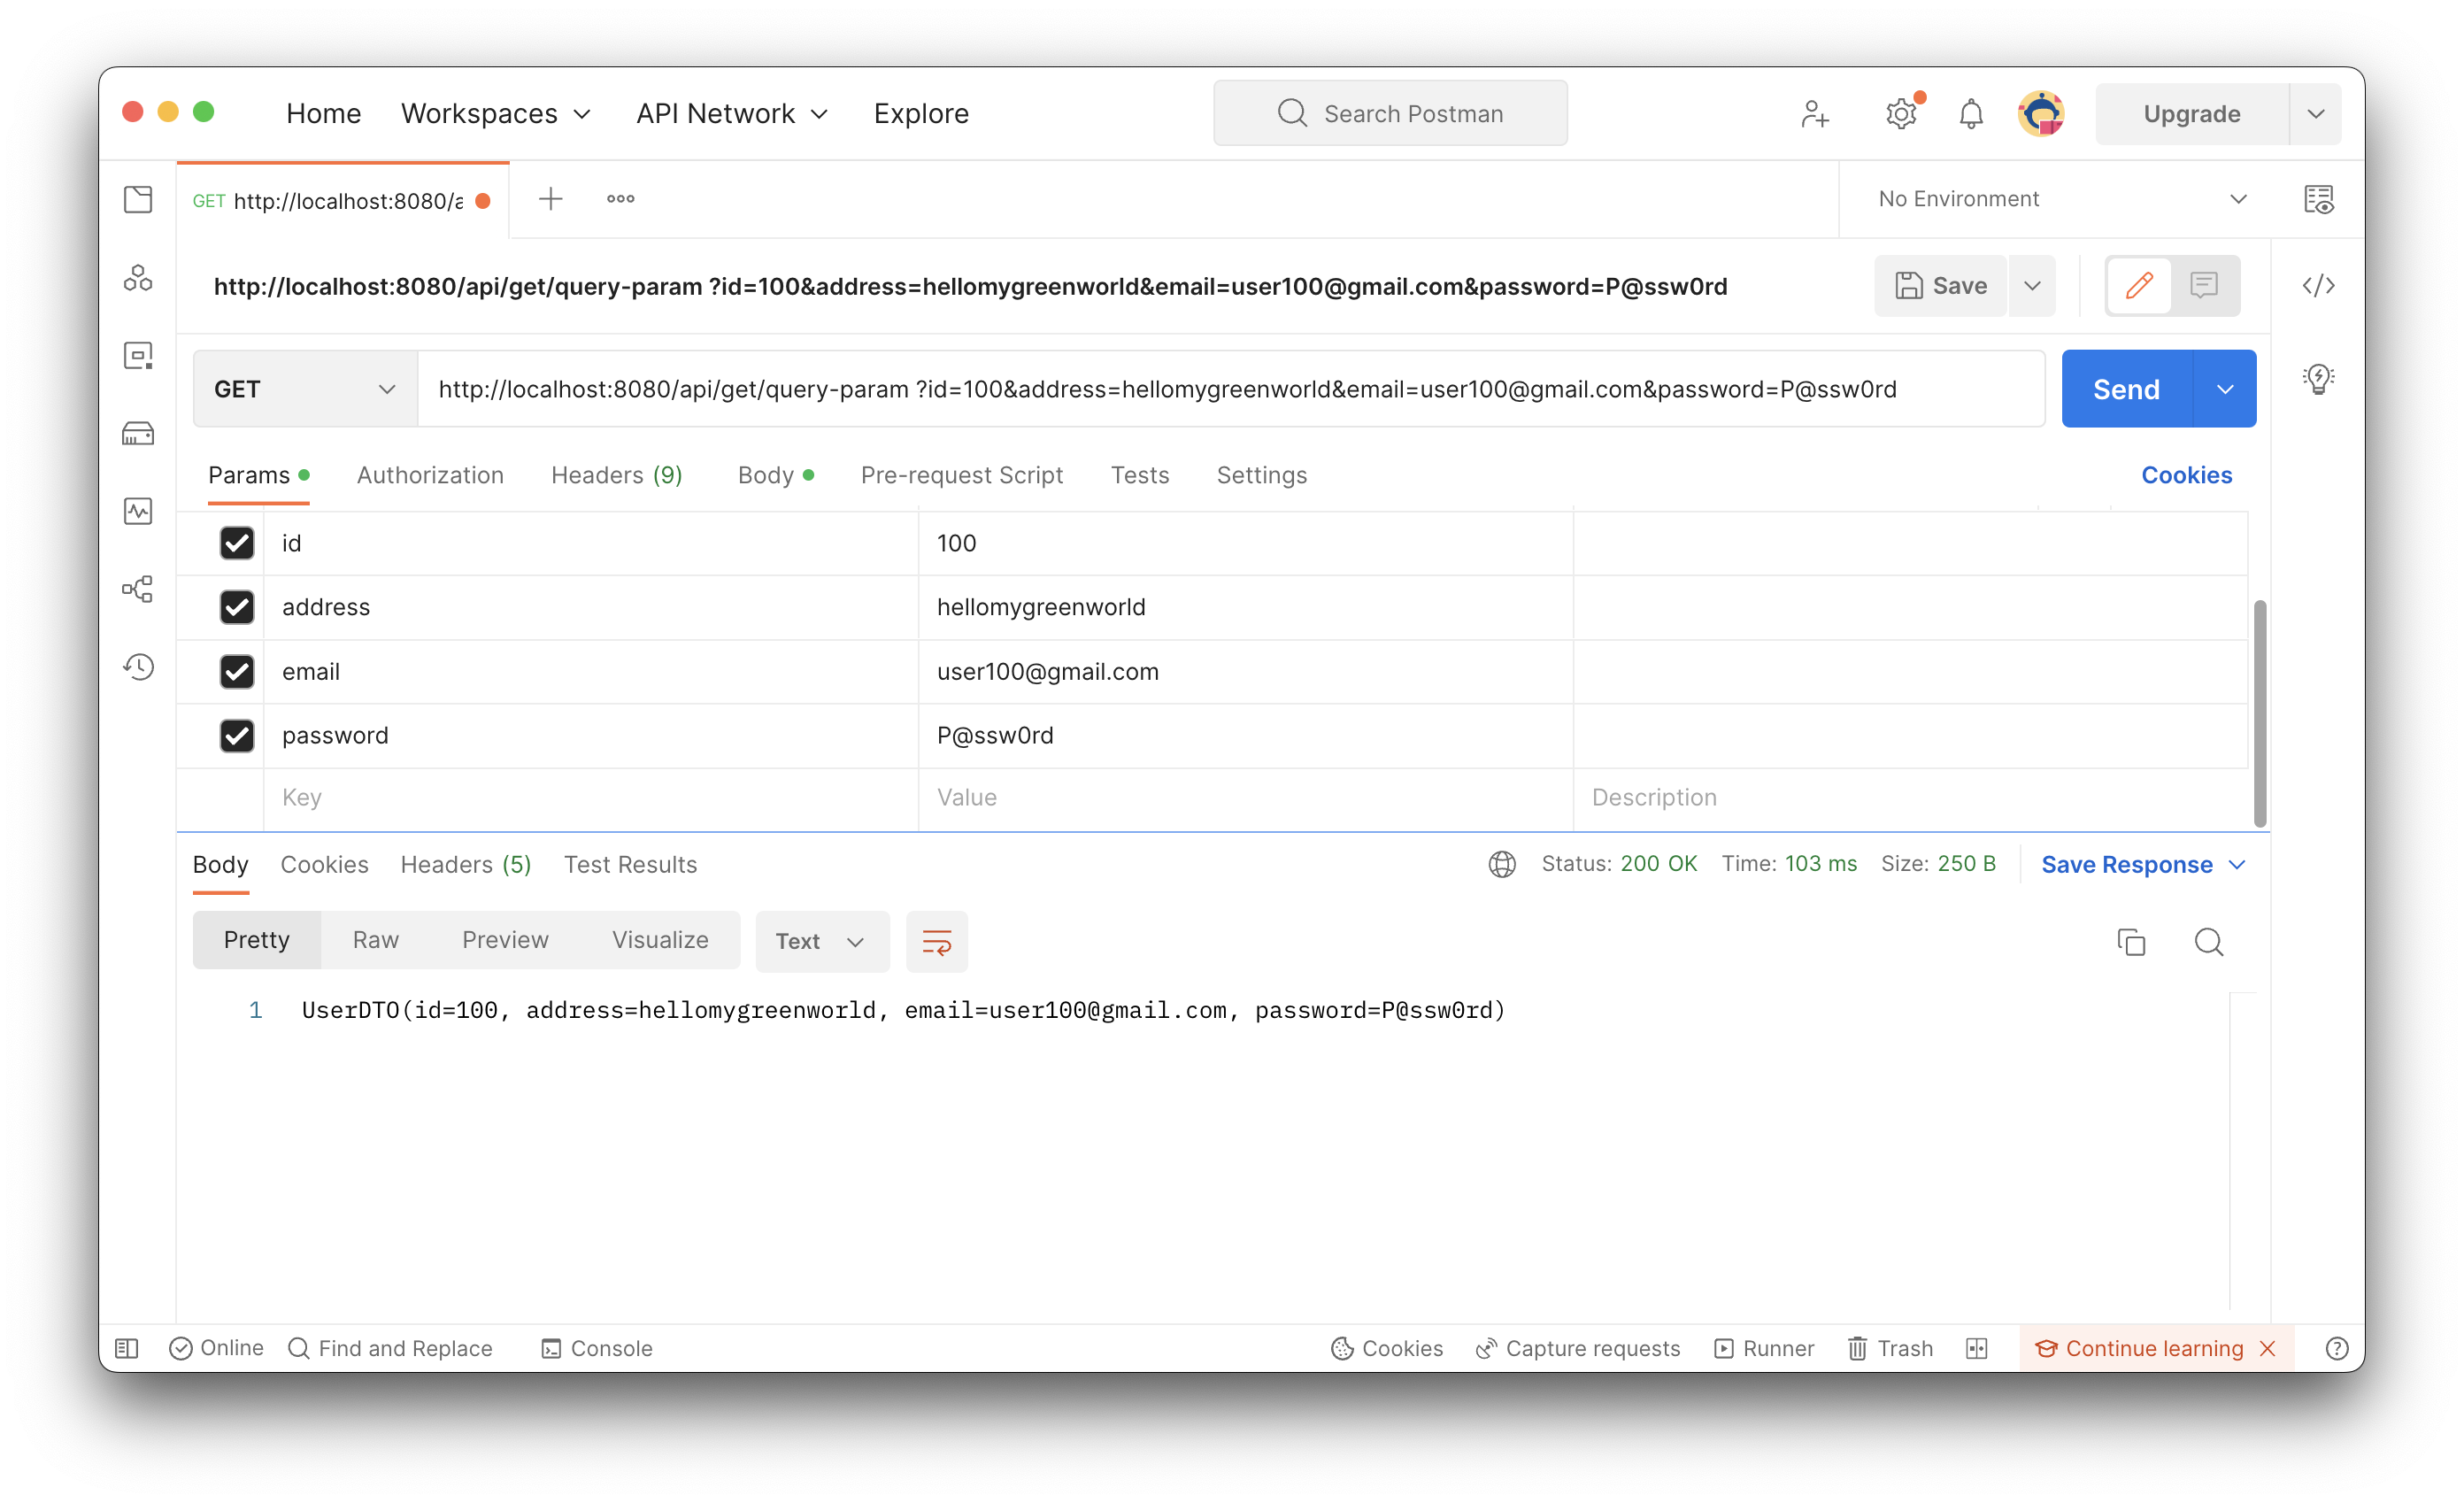Switch to the Authorization tab
The height and width of the screenshot is (1503, 2464).
(430, 475)
